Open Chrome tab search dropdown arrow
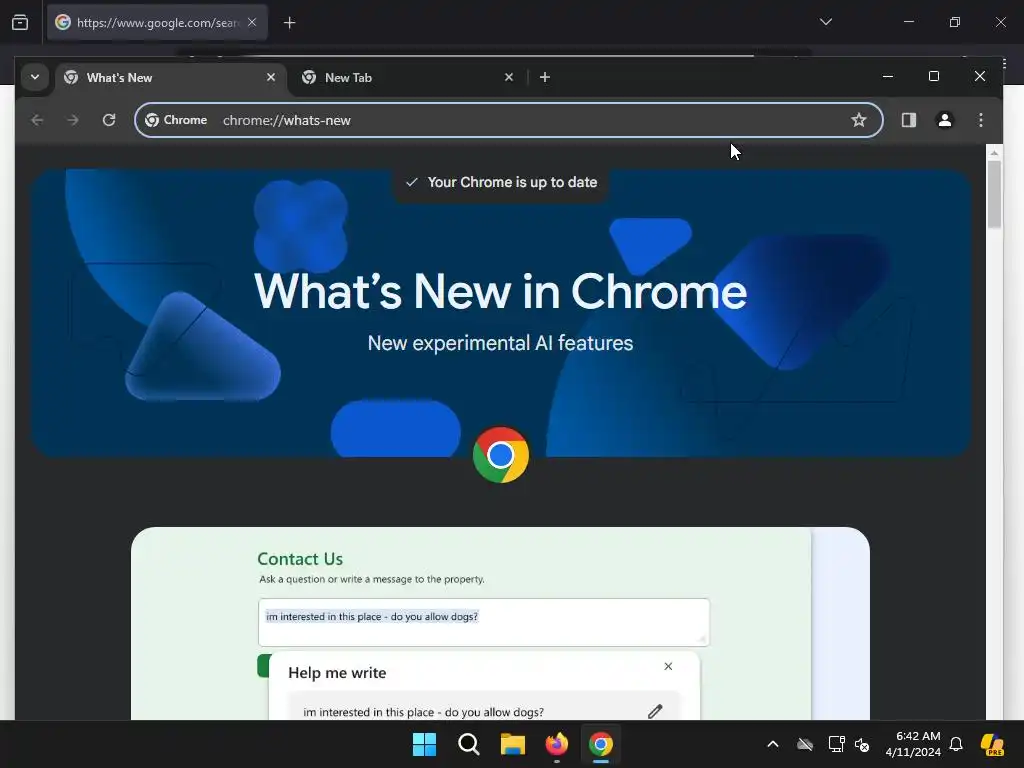The image size is (1024, 768). pyautogui.click(x=35, y=77)
